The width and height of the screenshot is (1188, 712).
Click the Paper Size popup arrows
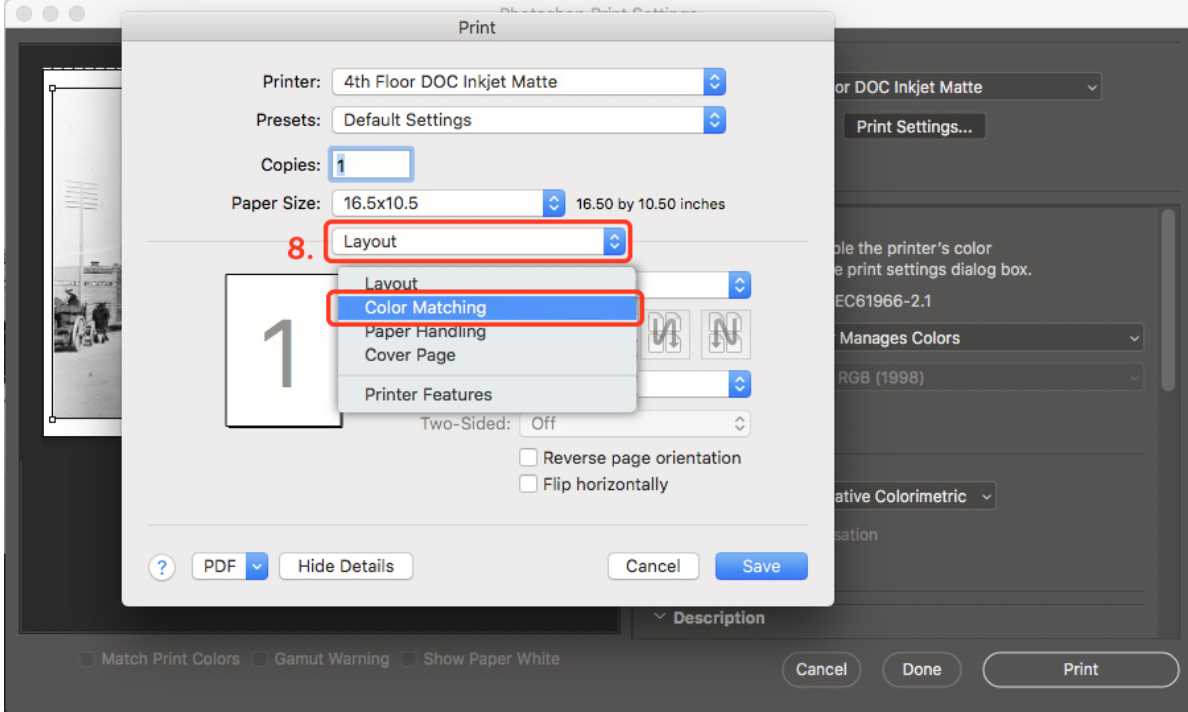point(553,203)
